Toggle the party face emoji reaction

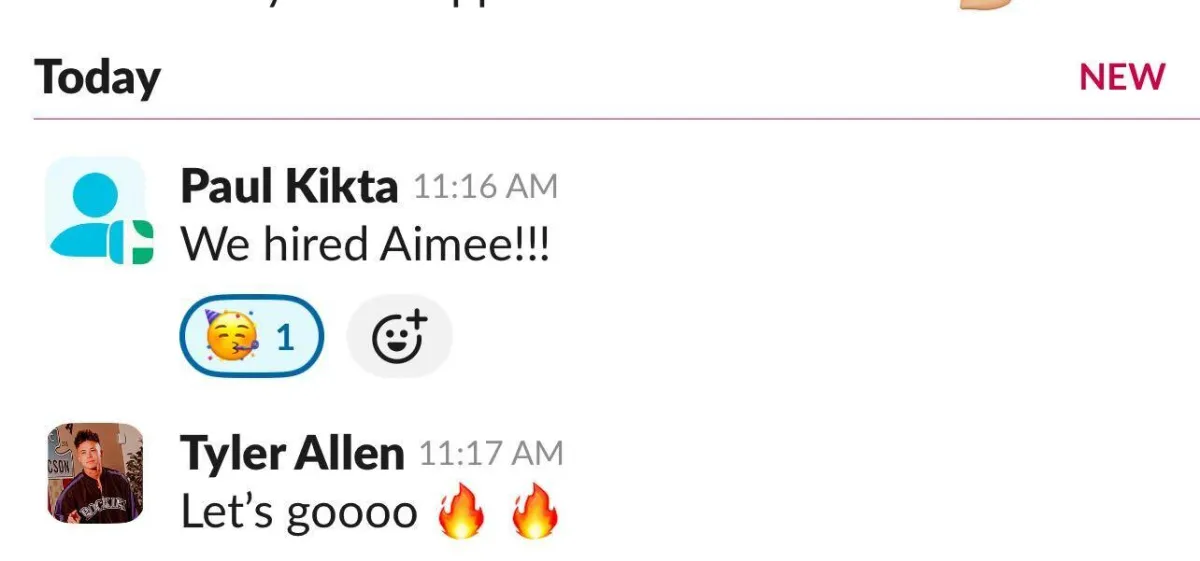pyautogui.click(x=253, y=337)
